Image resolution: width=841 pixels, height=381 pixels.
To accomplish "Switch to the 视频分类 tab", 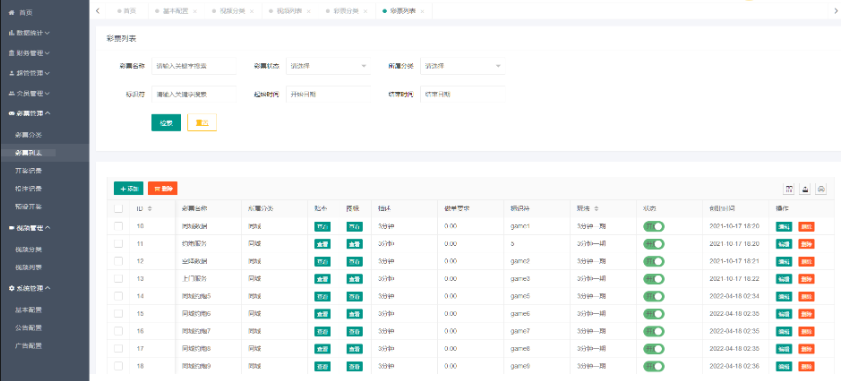I will pyautogui.click(x=232, y=11).
